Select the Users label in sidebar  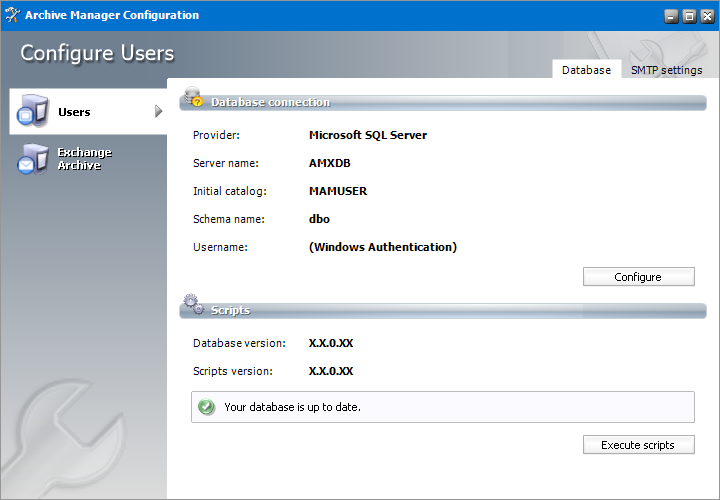74,112
